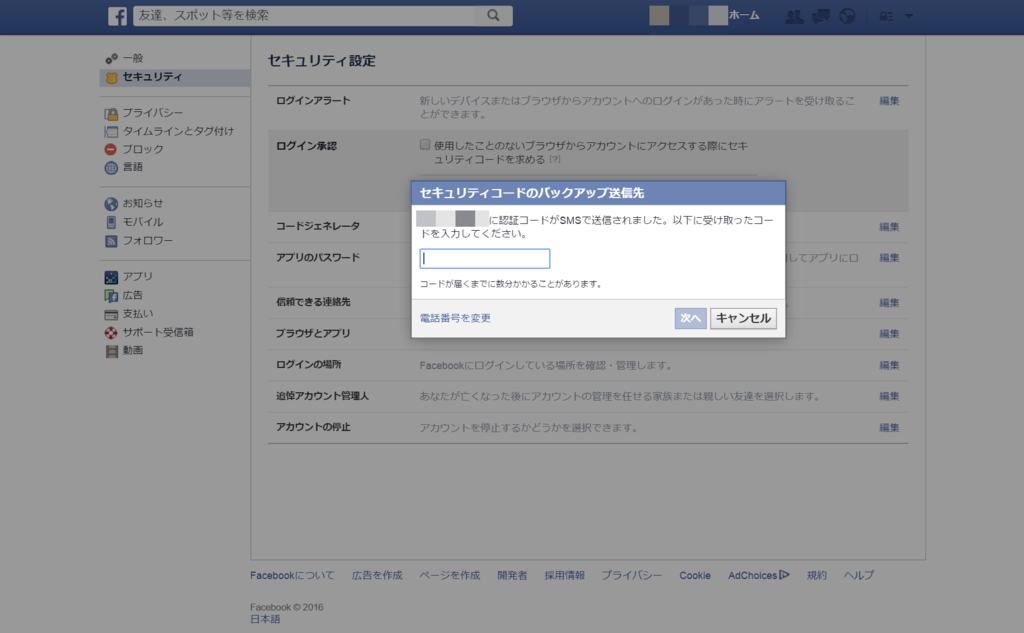
Task: Focus the 友達、スポット等を検索 search field
Action: [305, 16]
